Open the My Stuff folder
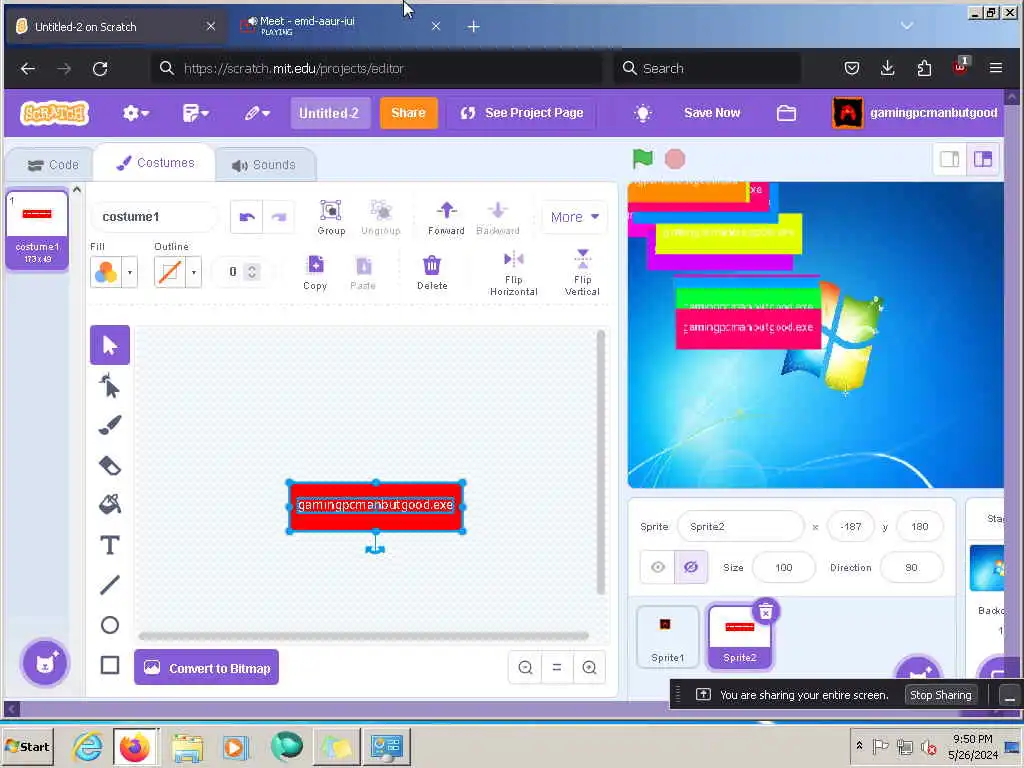The image size is (1024, 768). tap(786, 113)
